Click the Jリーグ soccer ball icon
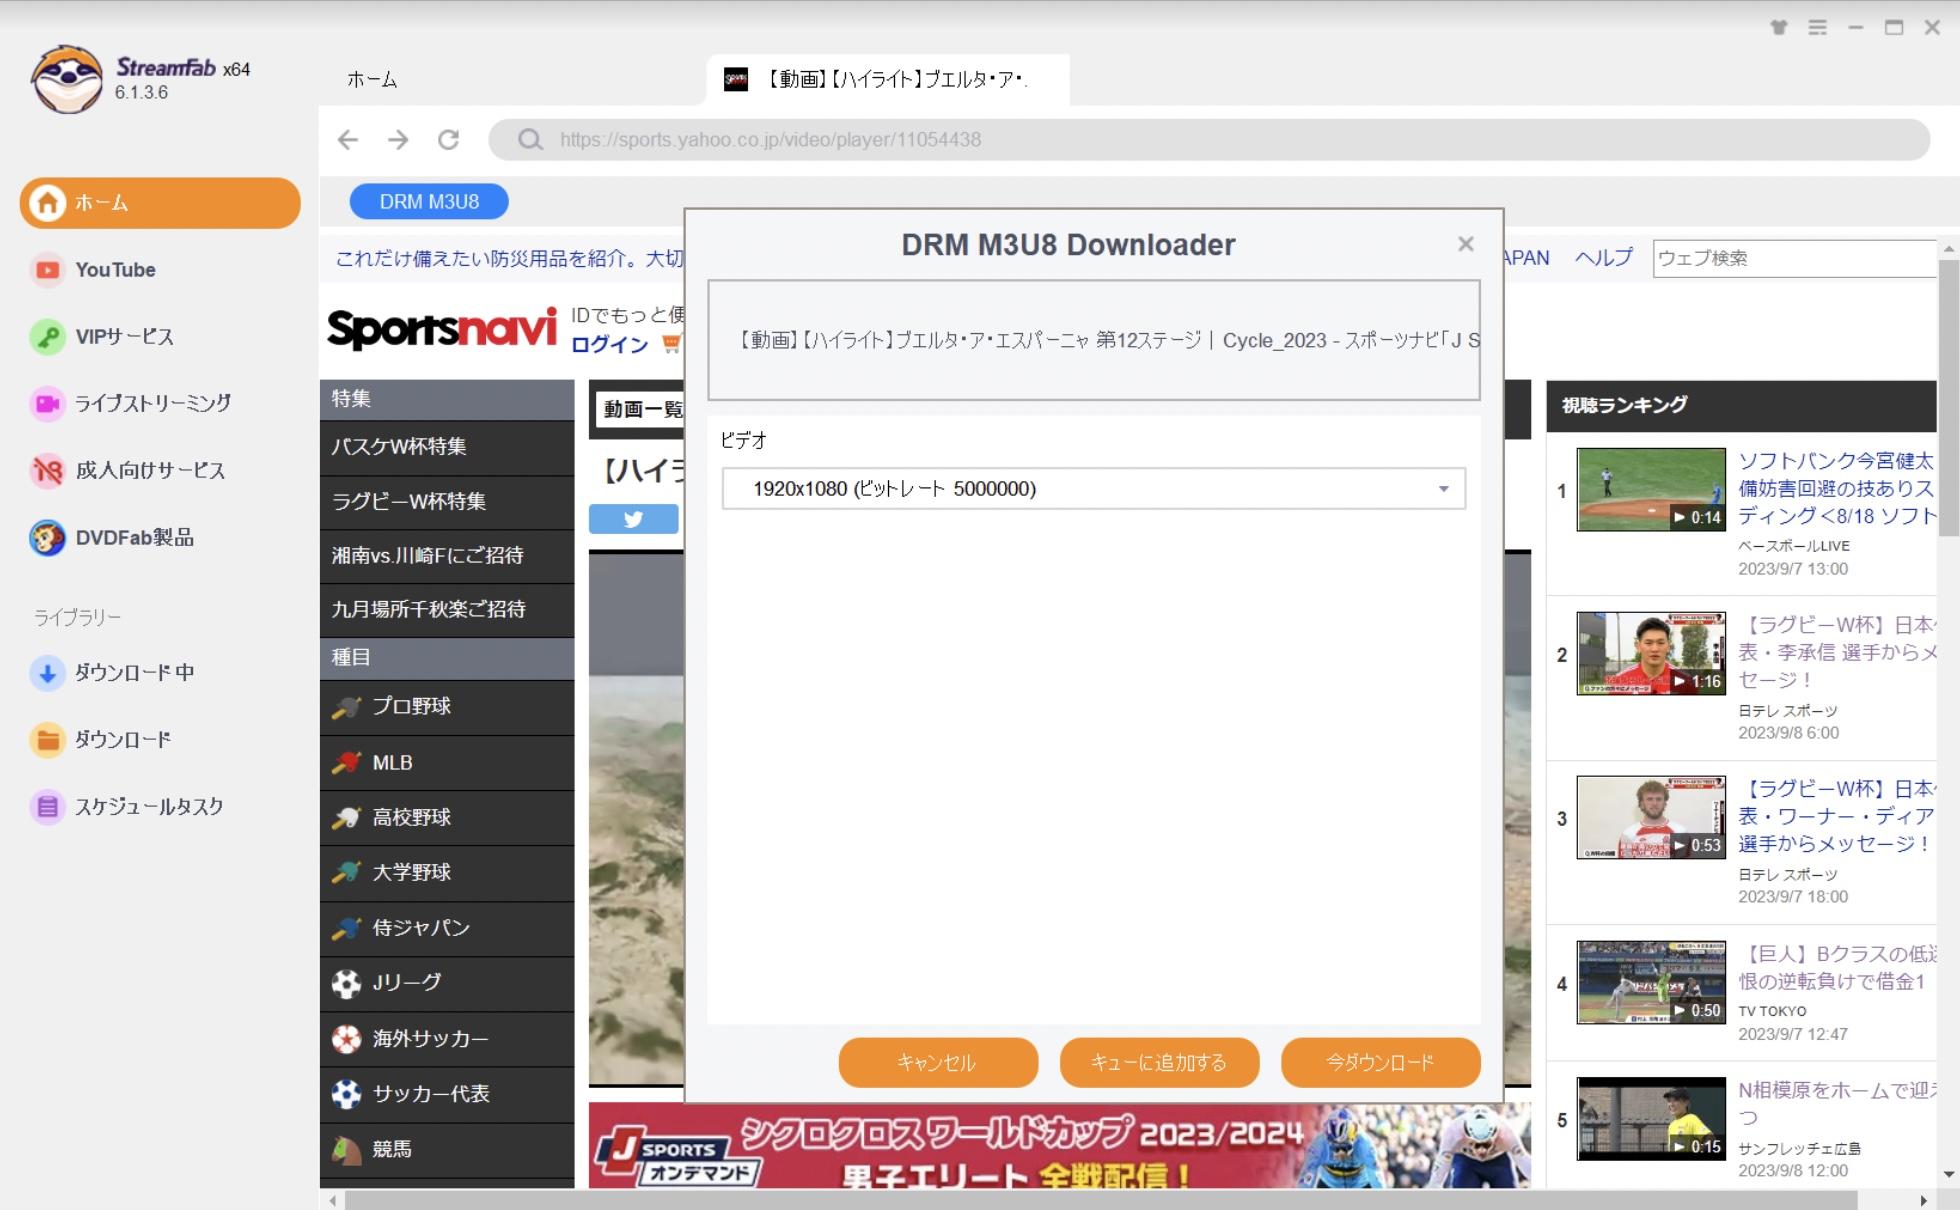The width and height of the screenshot is (1960, 1210). (346, 984)
